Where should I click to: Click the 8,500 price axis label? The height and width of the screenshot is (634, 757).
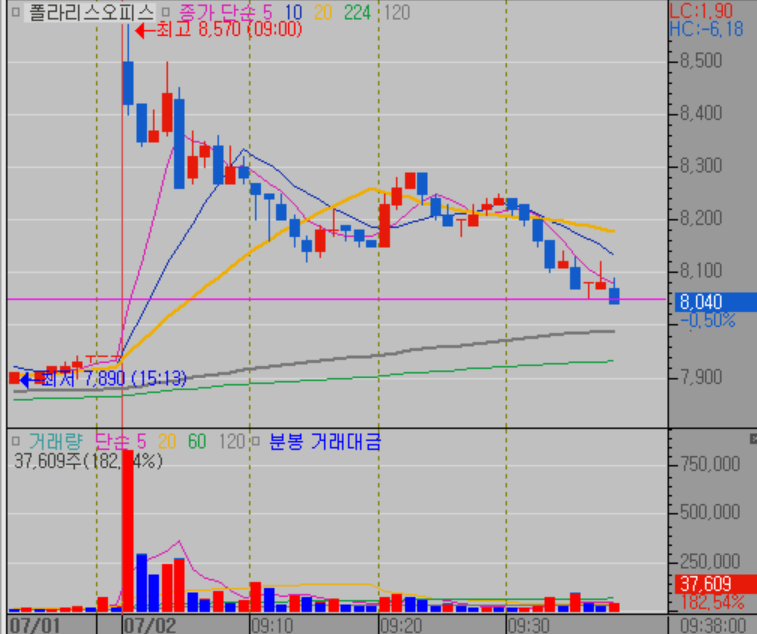pyautogui.click(x=701, y=61)
